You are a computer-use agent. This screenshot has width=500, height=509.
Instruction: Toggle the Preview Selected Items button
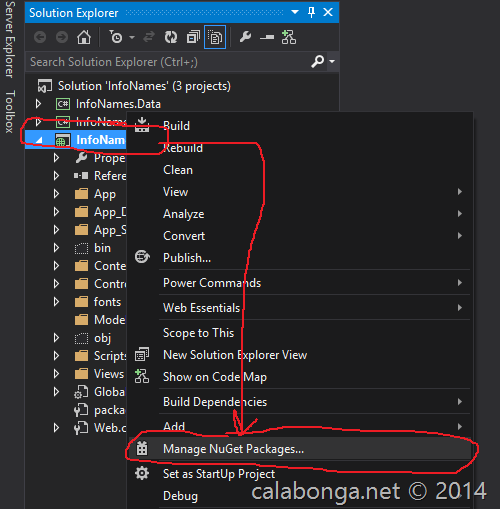coord(267,37)
